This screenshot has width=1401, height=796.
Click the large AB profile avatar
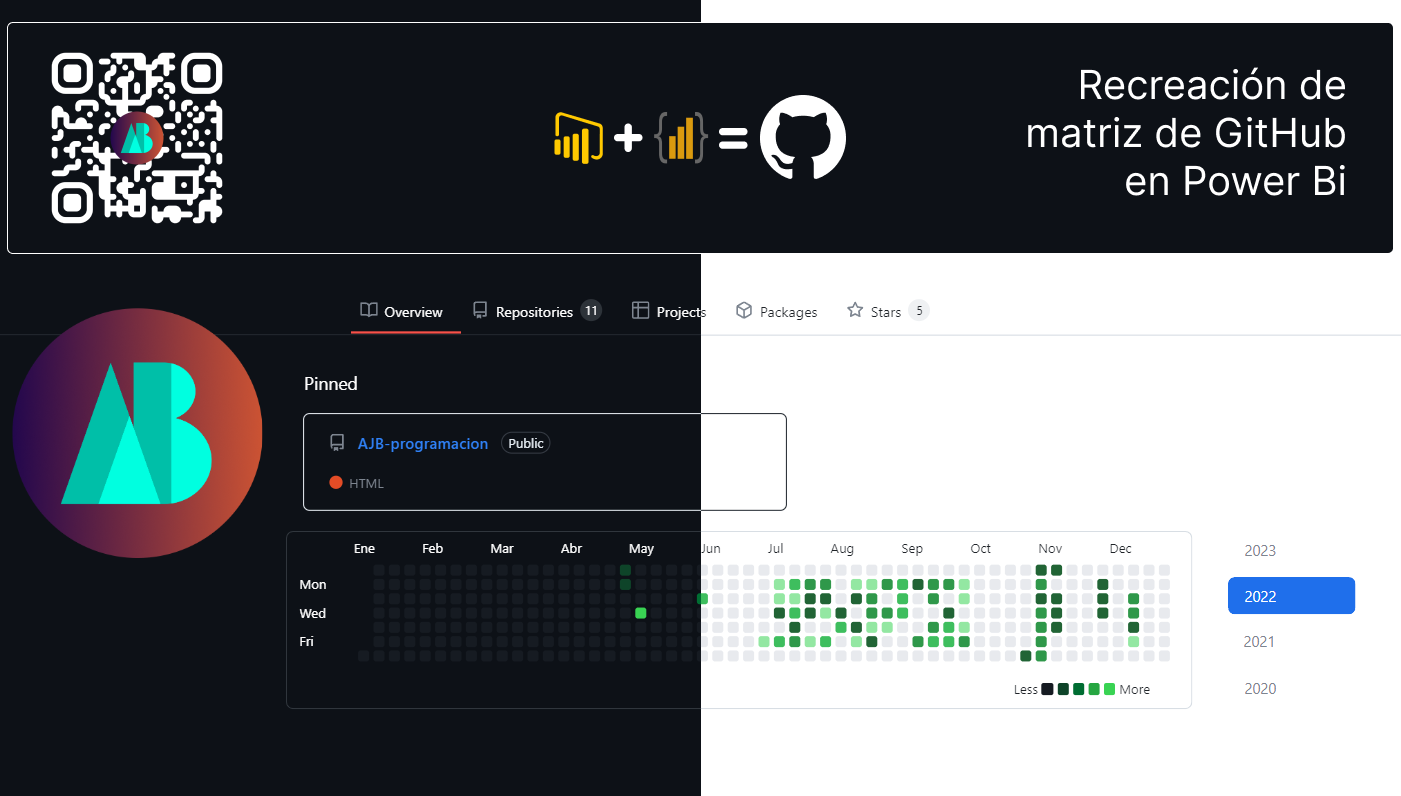pyautogui.click(x=137, y=433)
